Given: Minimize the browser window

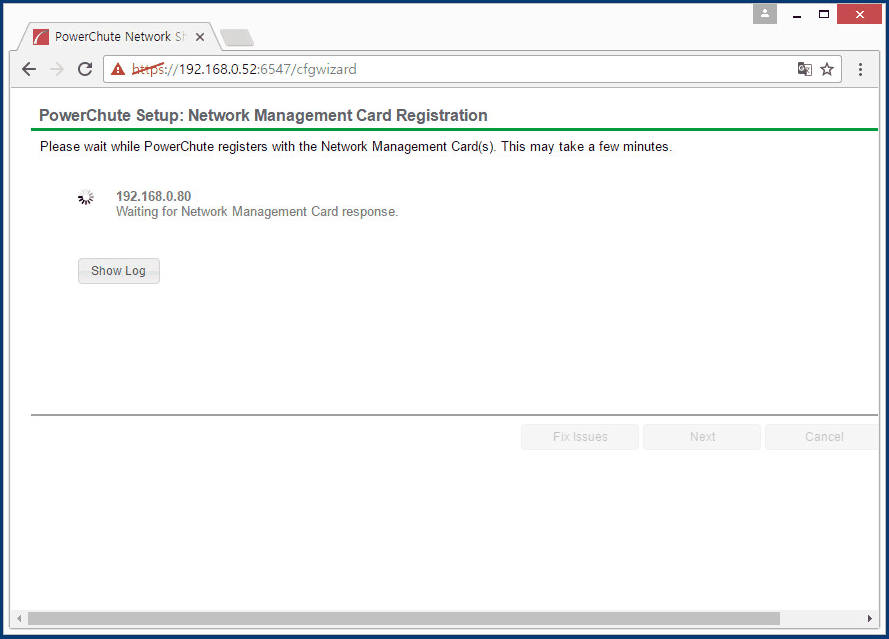Looking at the screenshot, I should [797, 14].
